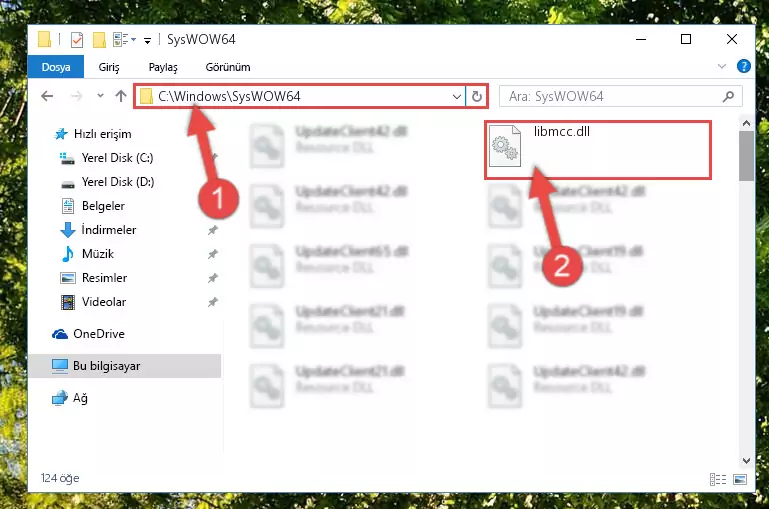Switch to the Görünüm ribbon tab
The width and height of the screenshot is (769, 509).
point(228,67)
